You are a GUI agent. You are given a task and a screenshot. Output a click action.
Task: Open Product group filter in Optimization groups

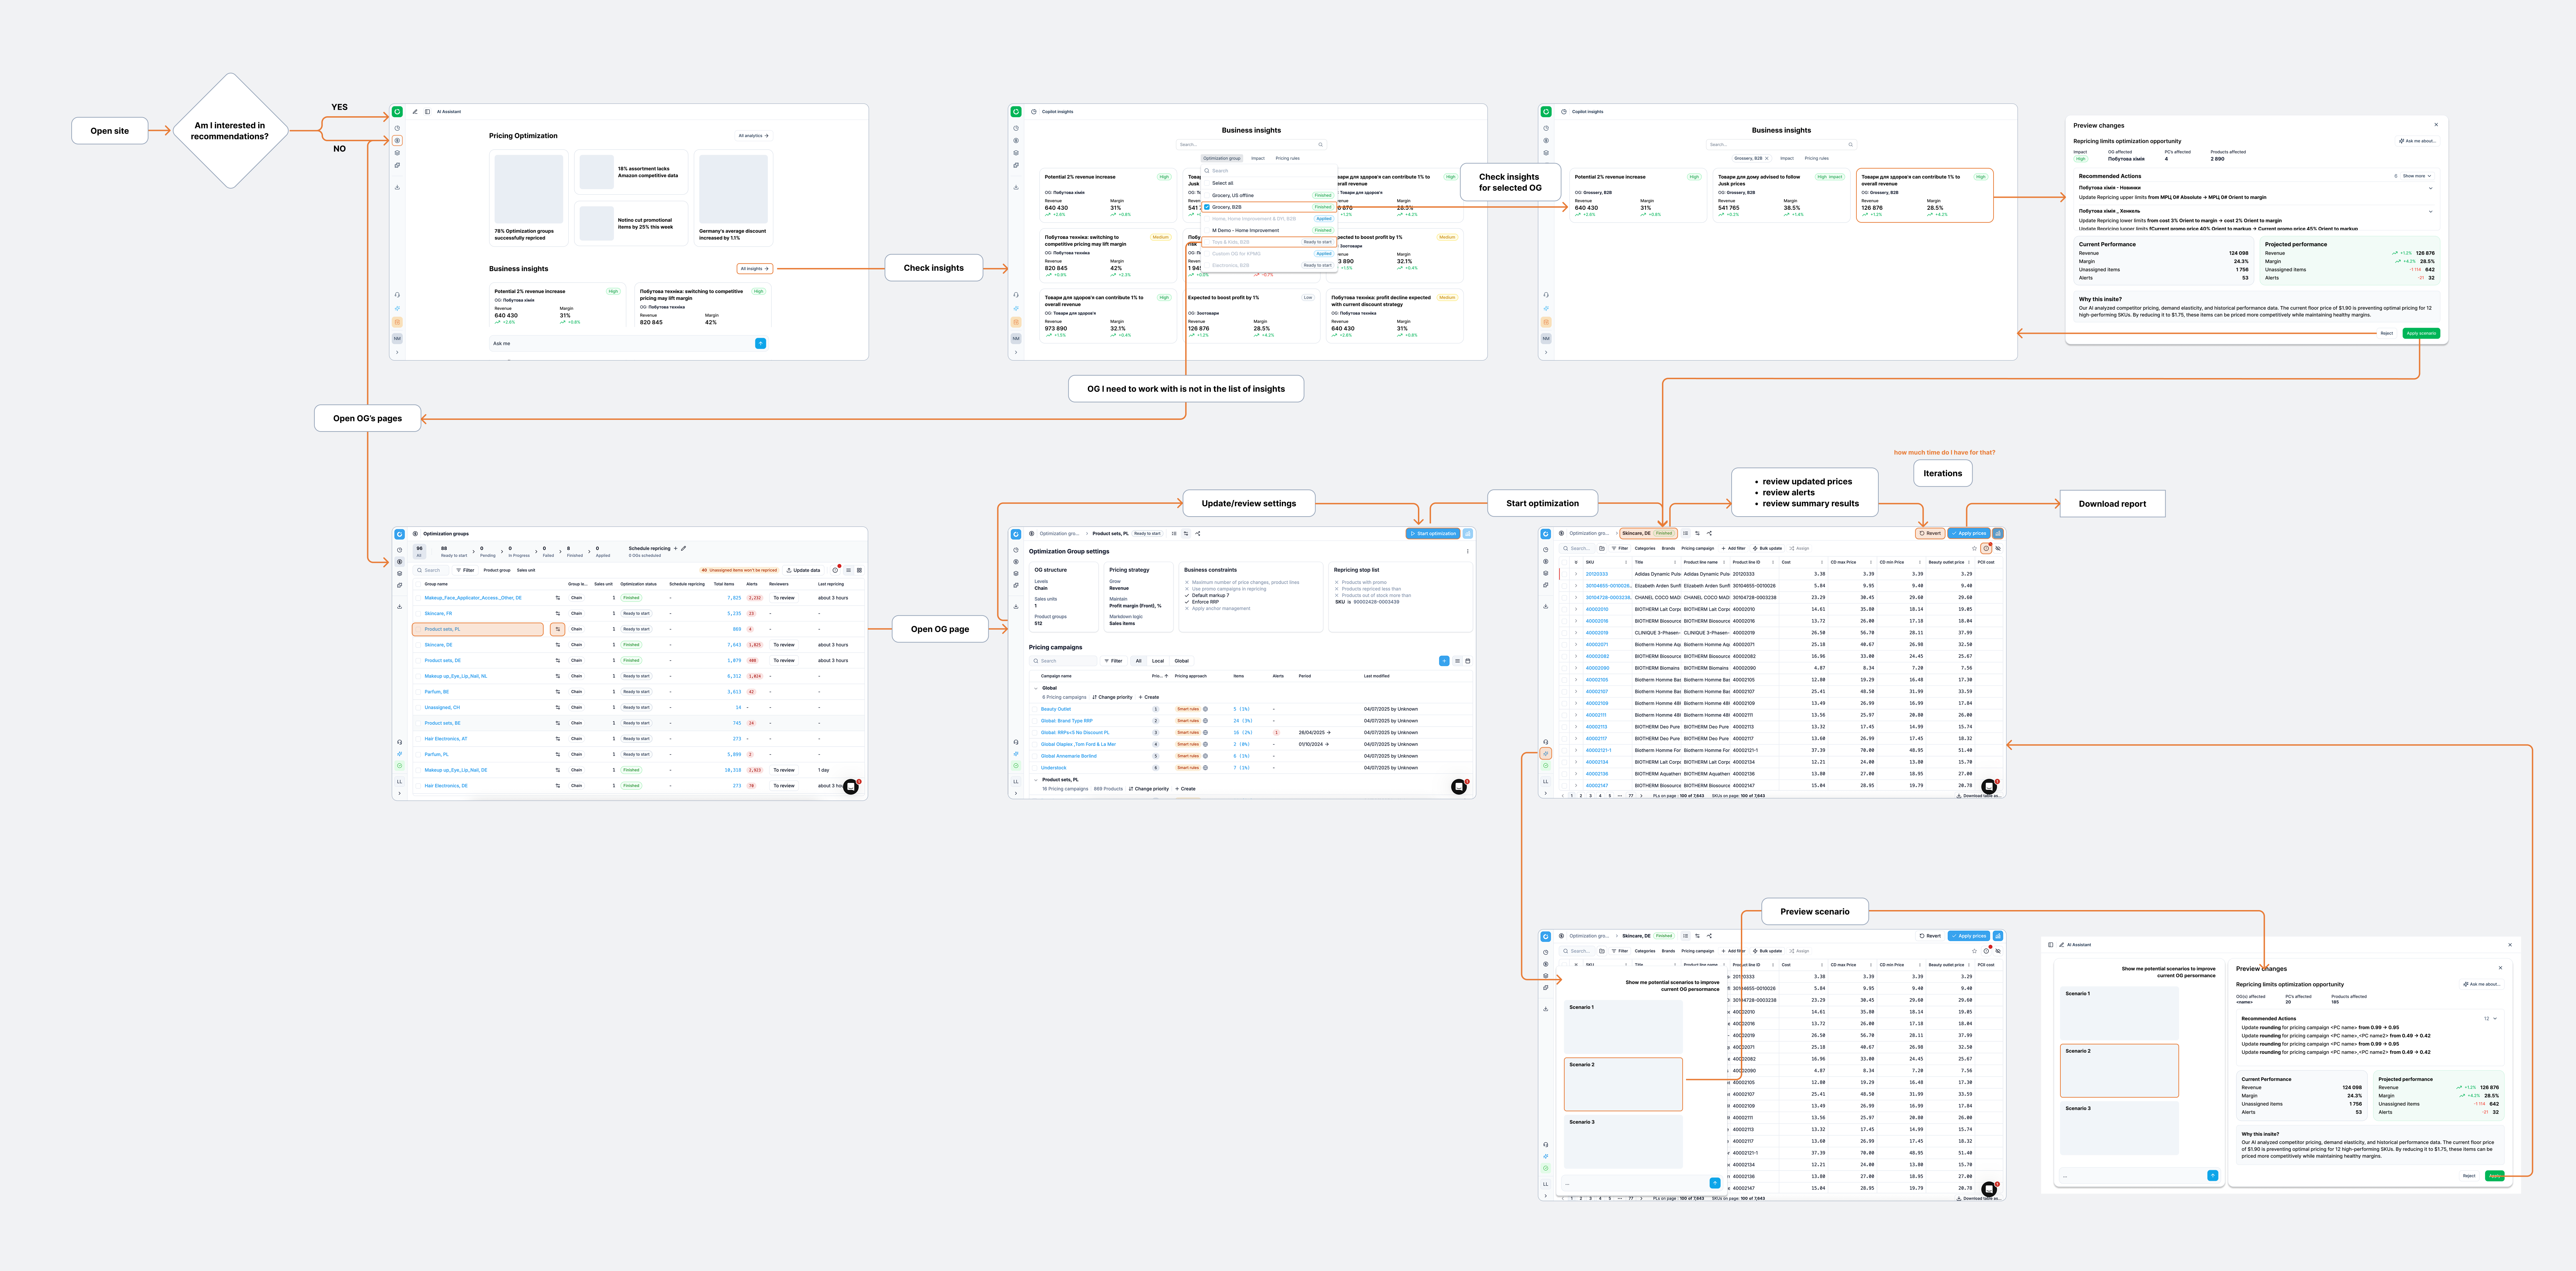(497, 570)
